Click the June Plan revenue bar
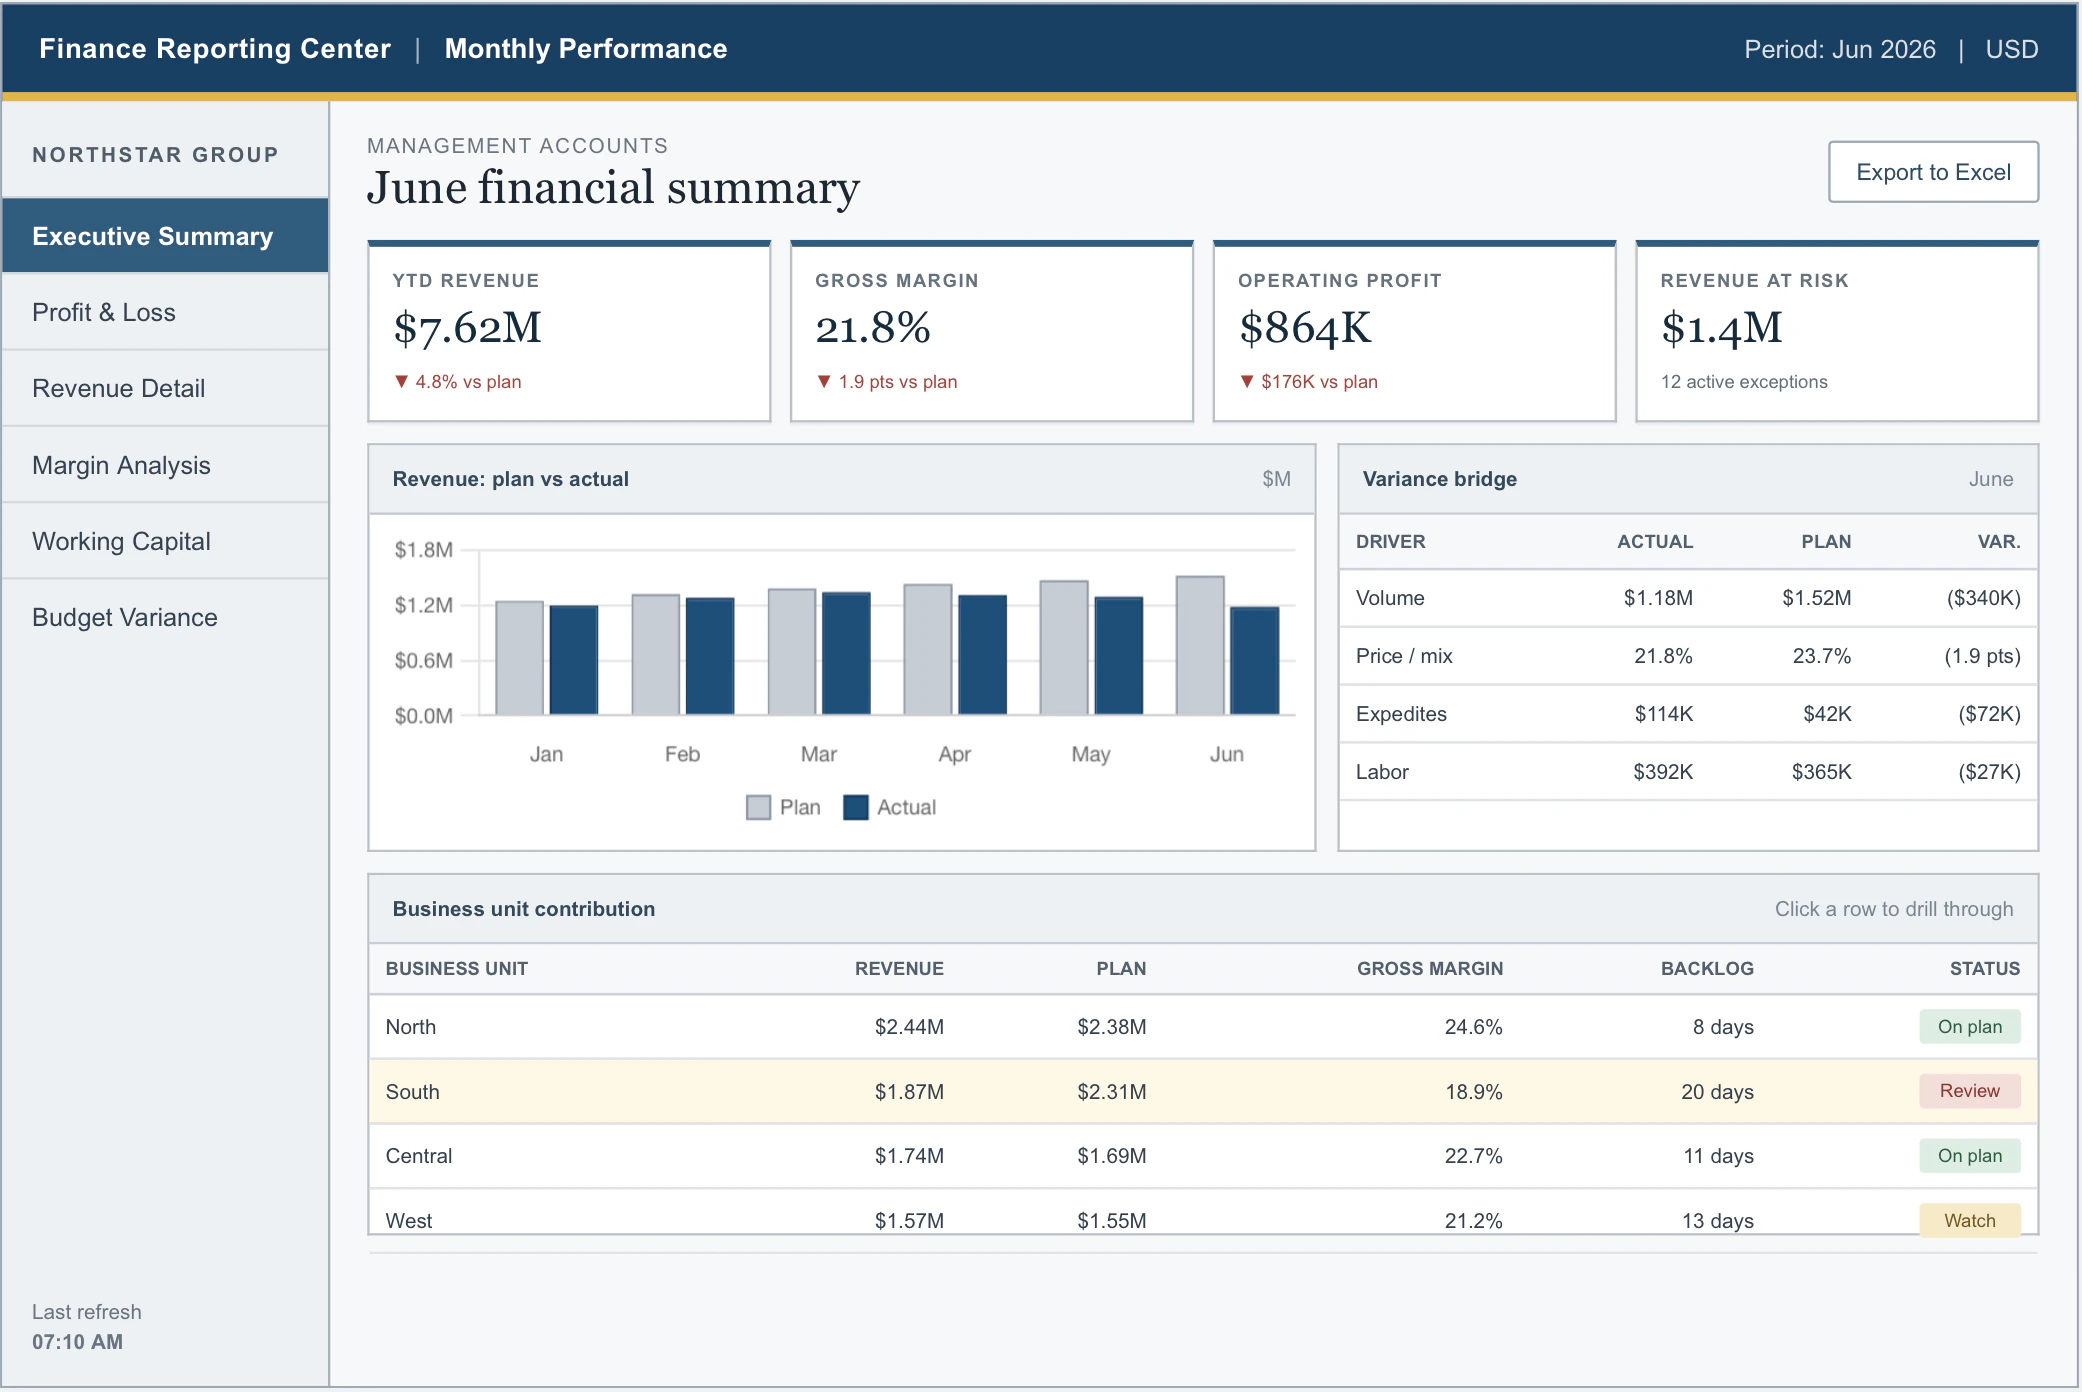The height and width of the screenshot is (1392, 2082). pos(1200,646)
